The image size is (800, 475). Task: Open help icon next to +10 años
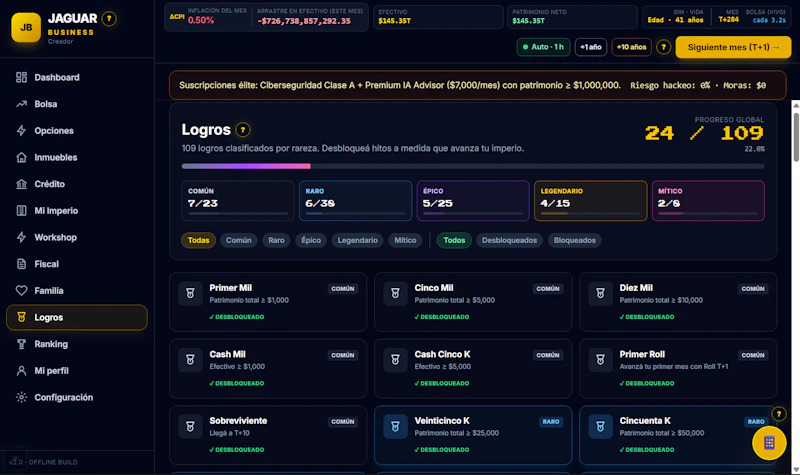pyautogui.click(x=663, y=47)
